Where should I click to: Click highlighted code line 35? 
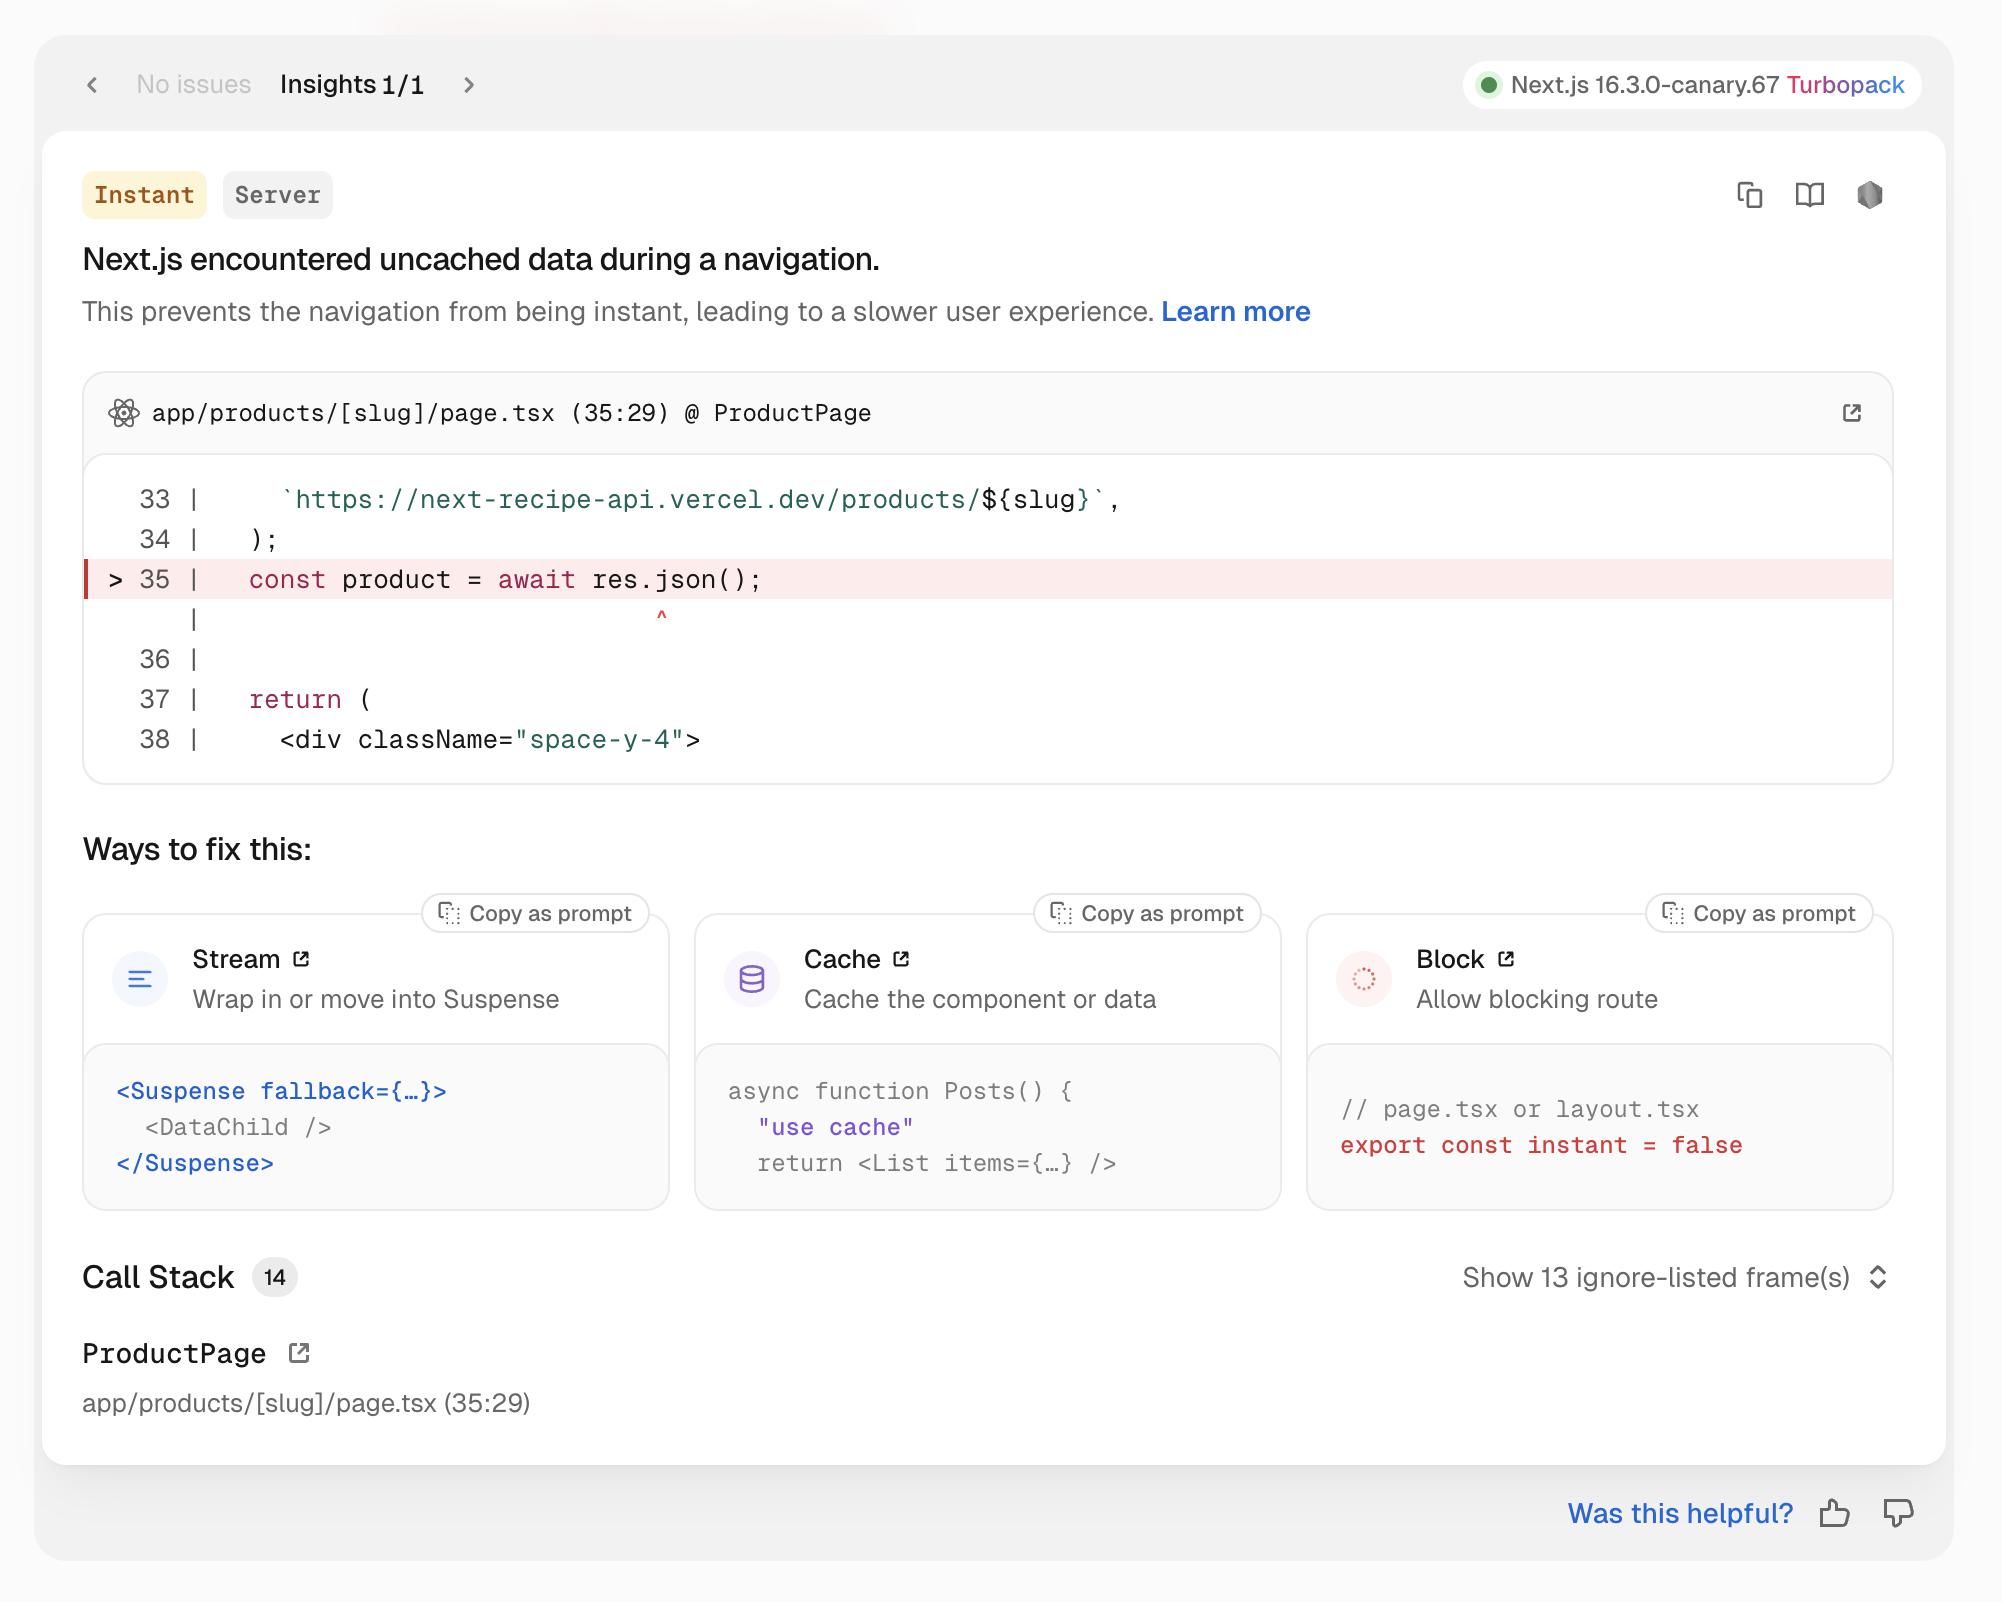coord(989,579)
